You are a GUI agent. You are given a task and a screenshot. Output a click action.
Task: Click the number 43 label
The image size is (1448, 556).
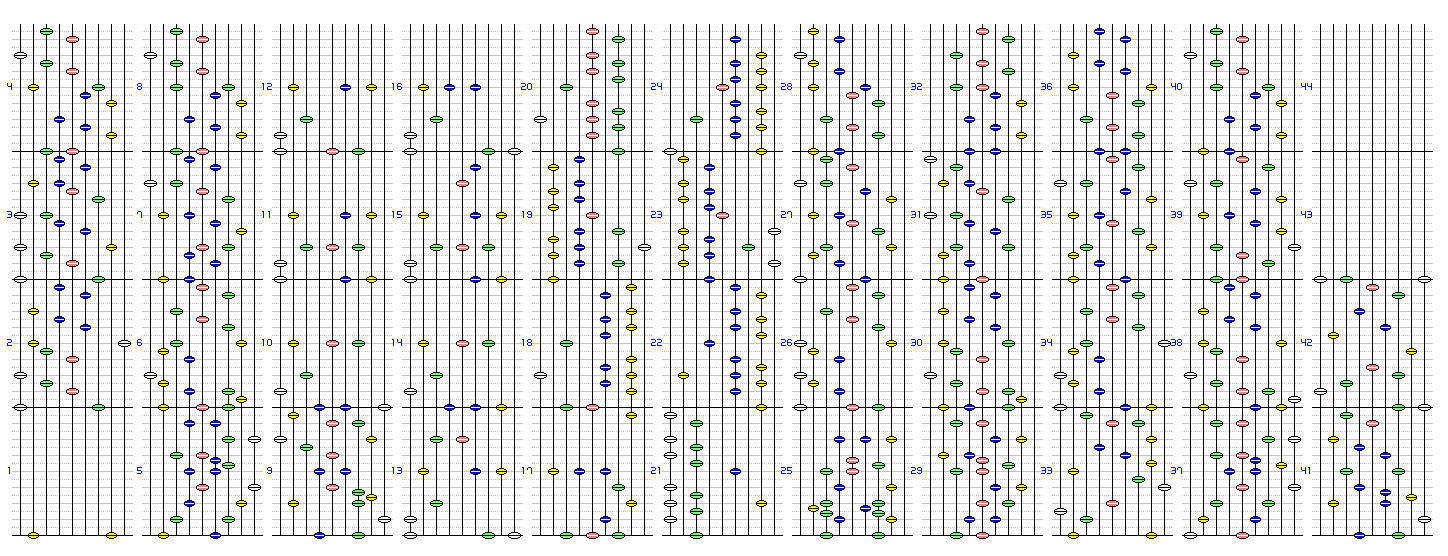pos(1306,215)
